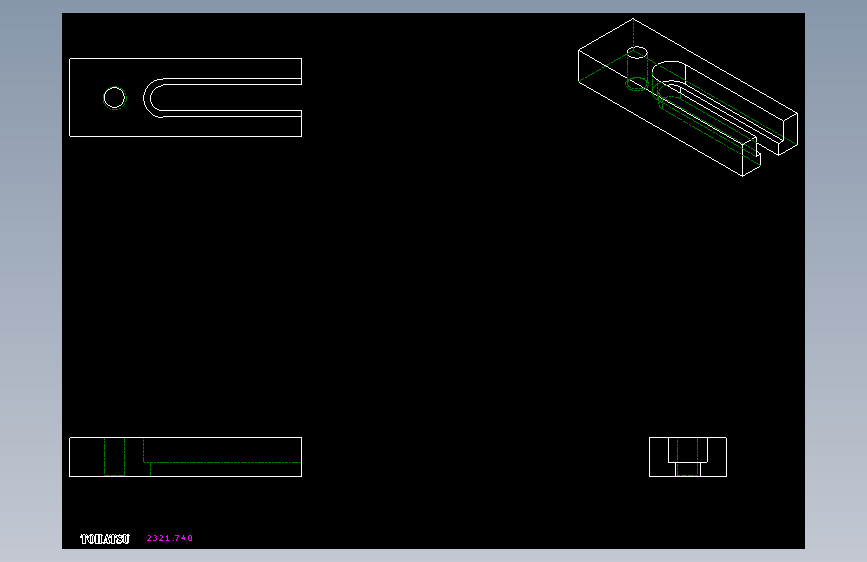This screenshot has height=562, width=867.
Task: Select the end view with stepped slot
Action: (x=688, y=457)
